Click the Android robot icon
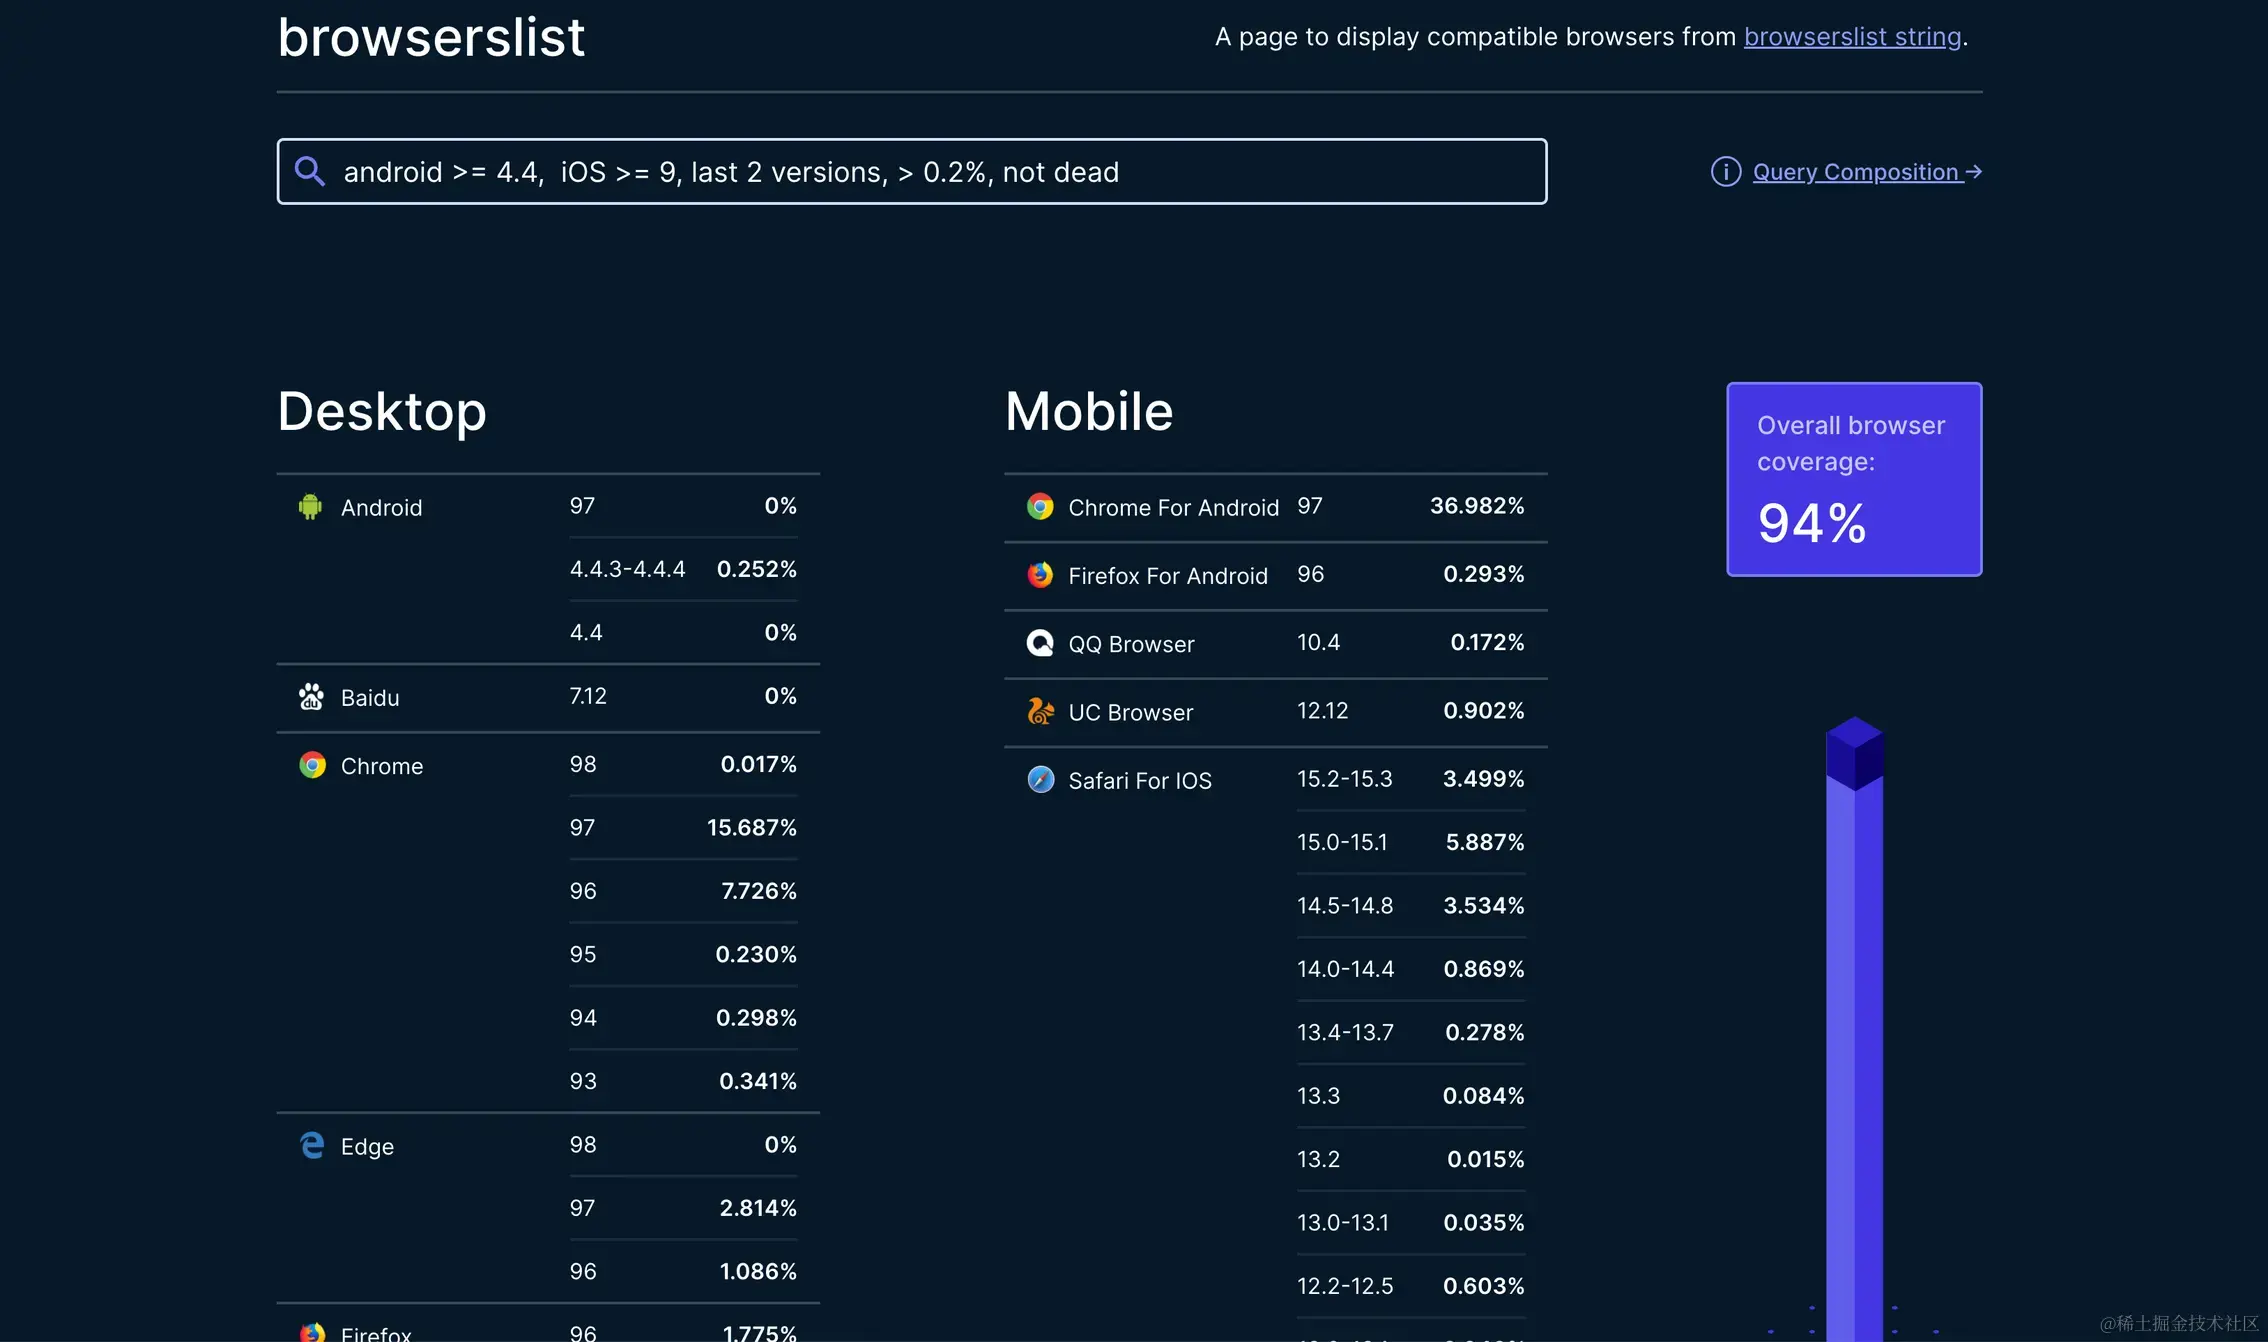The image size is (2268, 1342). coord(310,507)
